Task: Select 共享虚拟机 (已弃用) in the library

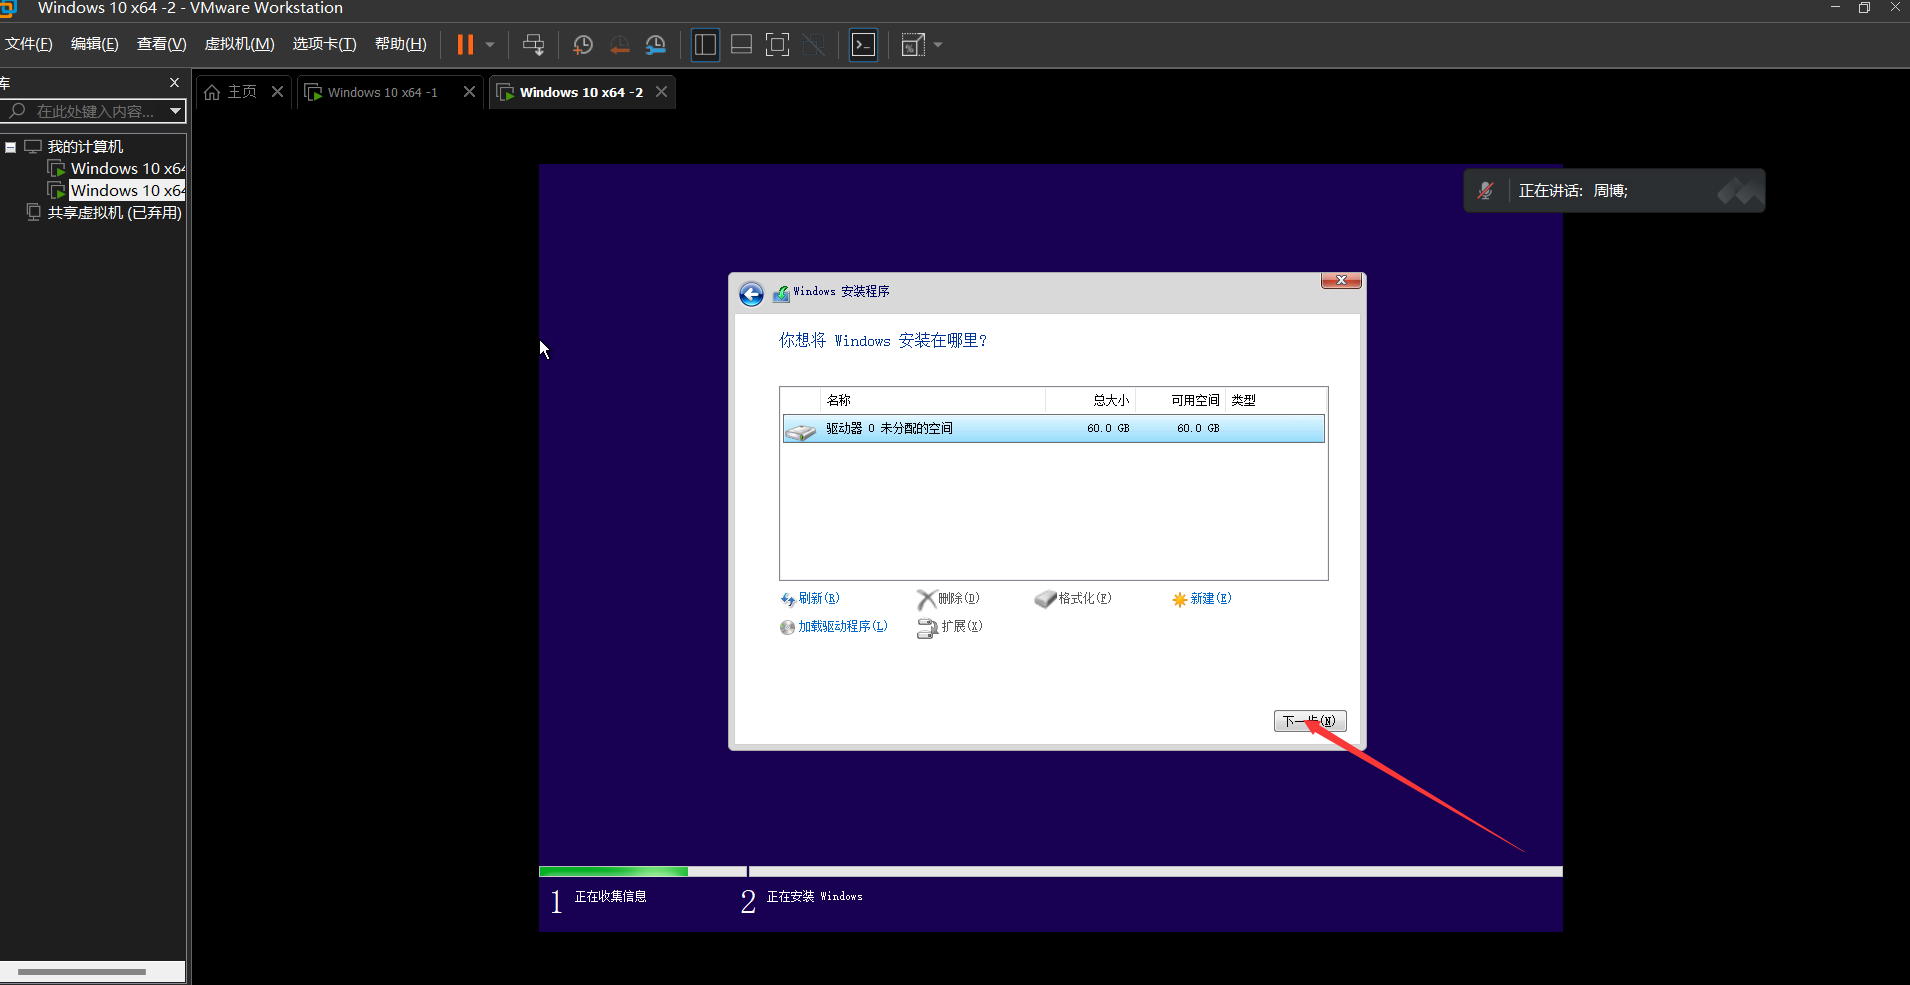Action: click(x=114, y=213)
